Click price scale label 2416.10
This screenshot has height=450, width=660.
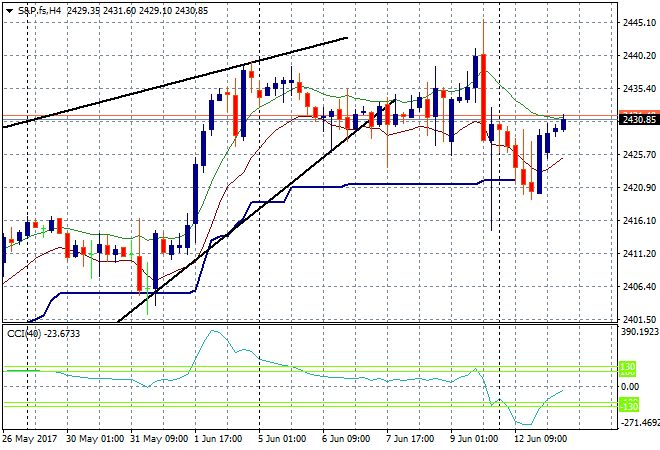639,221
